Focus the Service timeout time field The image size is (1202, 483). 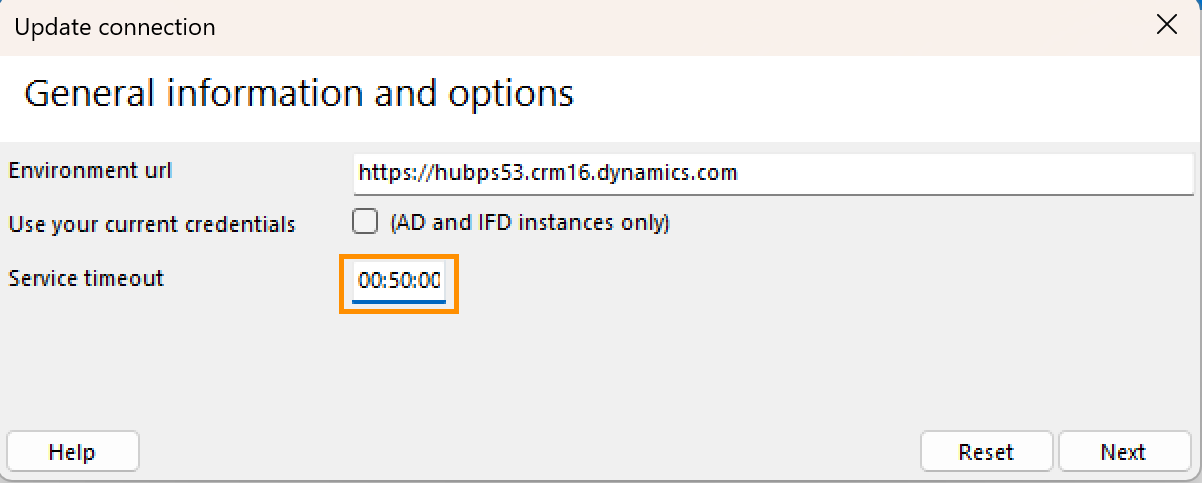399,282
